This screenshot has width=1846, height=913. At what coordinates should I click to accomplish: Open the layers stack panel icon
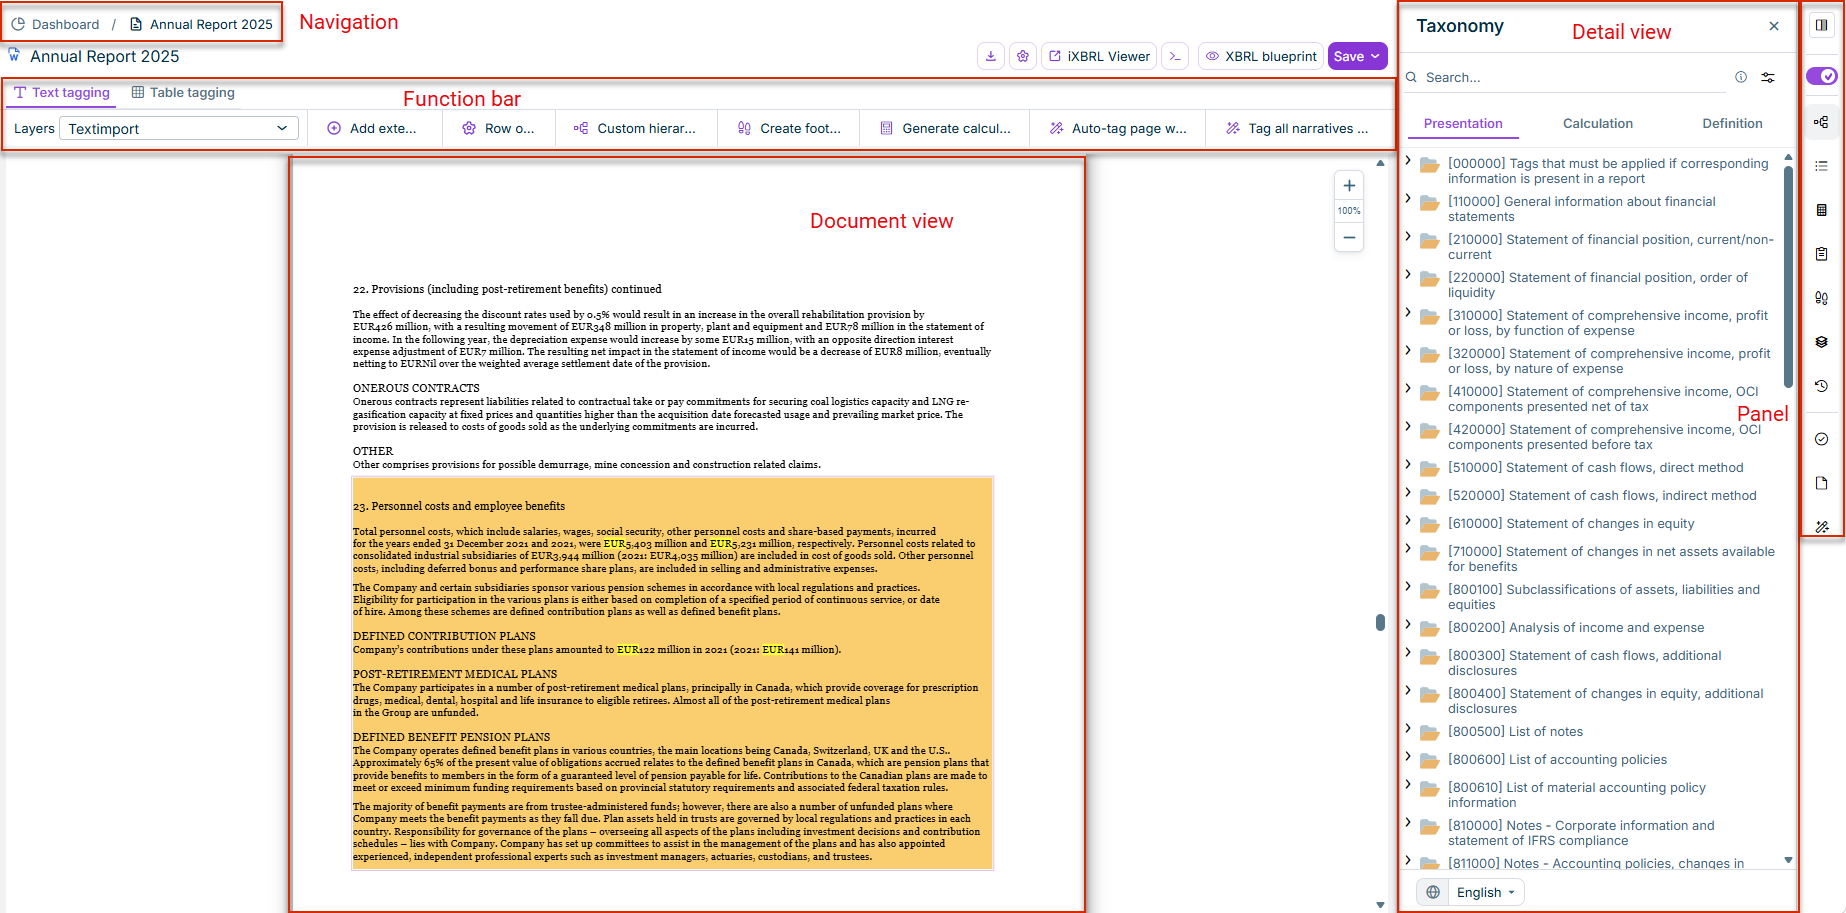pos(1822,342)
